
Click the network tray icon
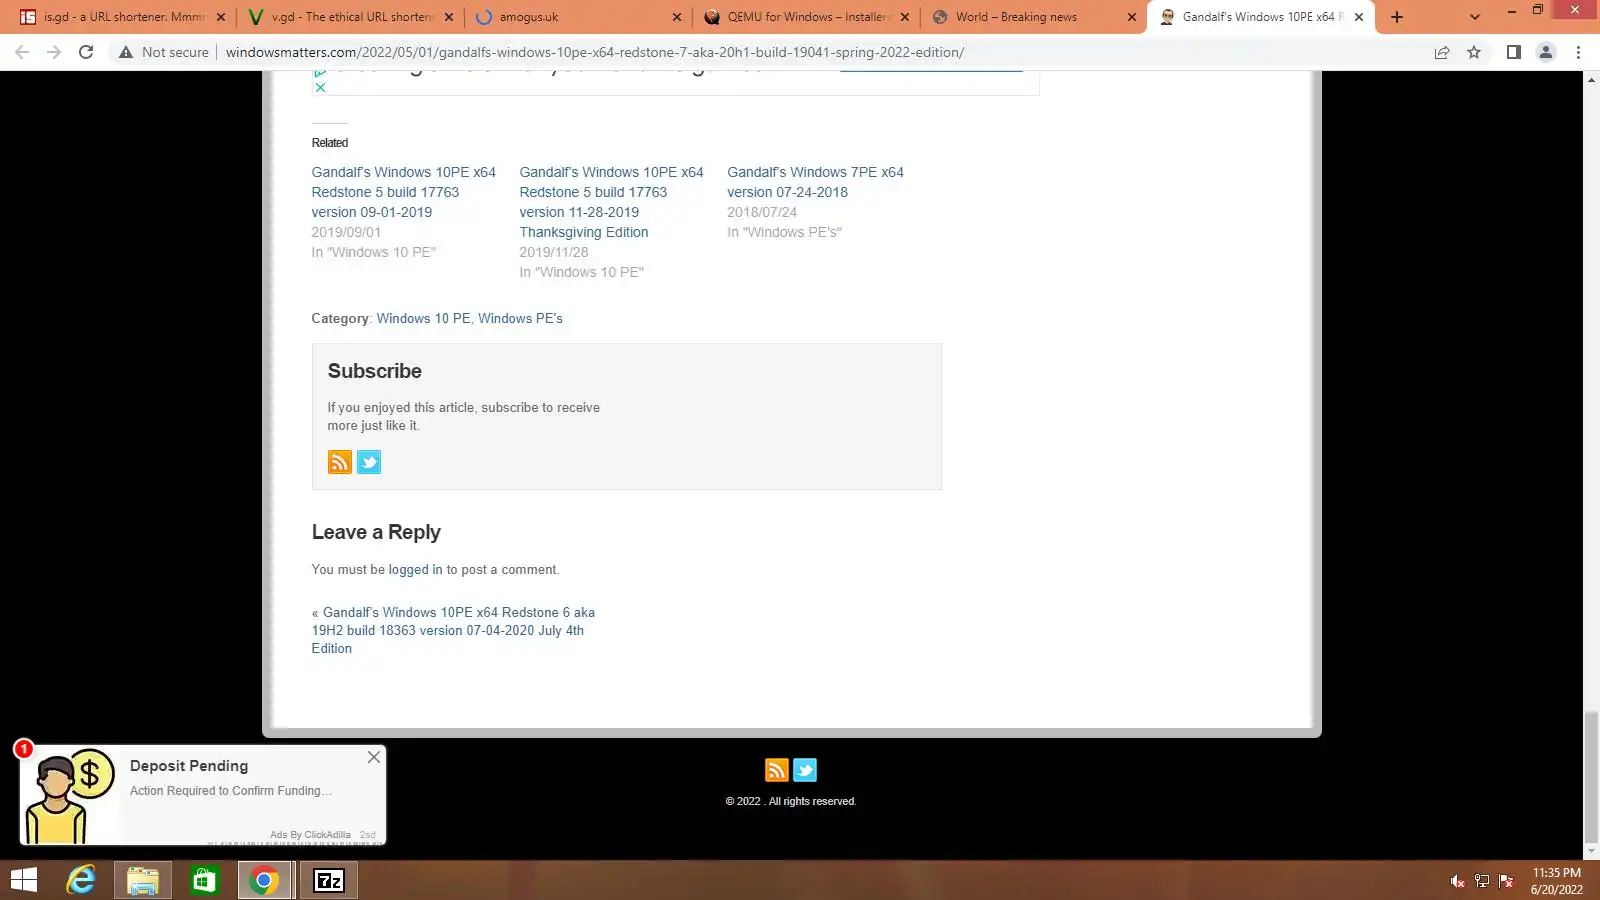click(x=1482, y=881)
